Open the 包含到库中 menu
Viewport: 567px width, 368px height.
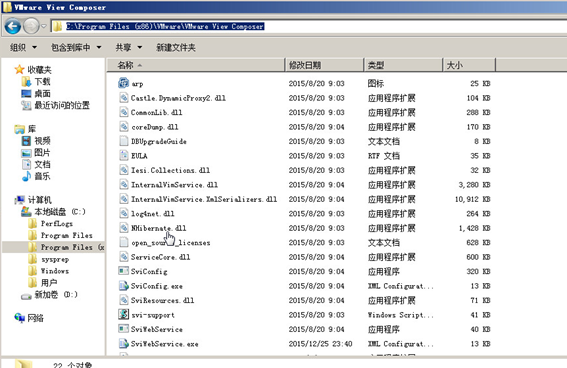click(x=76, y=47)
